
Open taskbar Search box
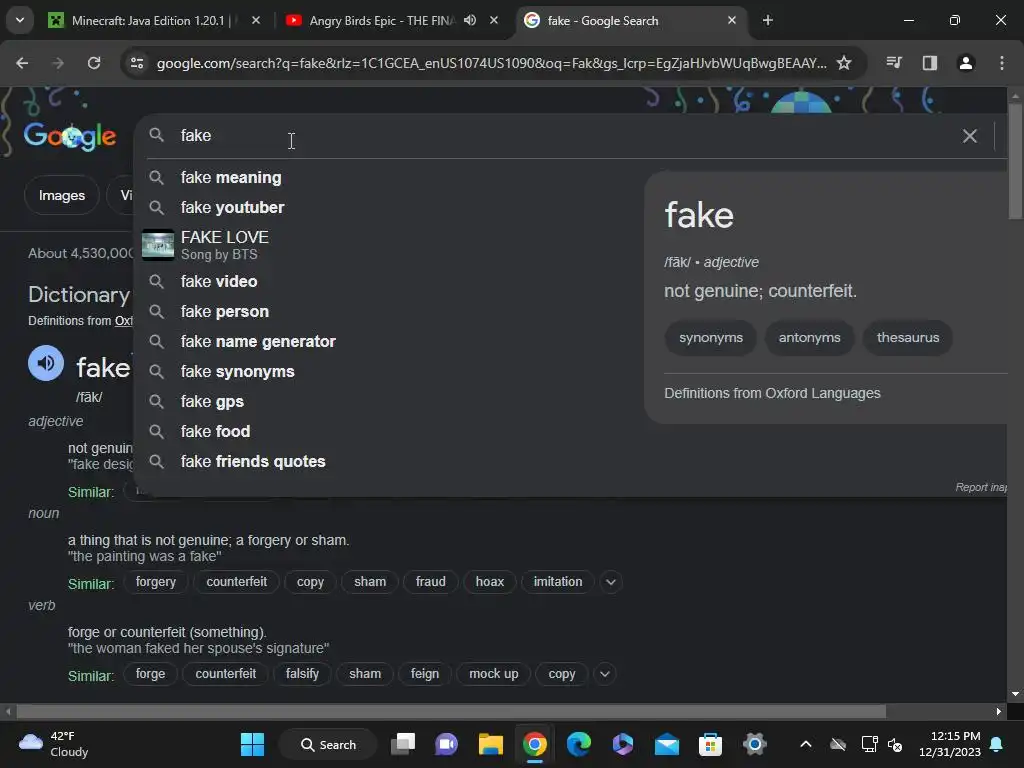[x=328, y=744]
